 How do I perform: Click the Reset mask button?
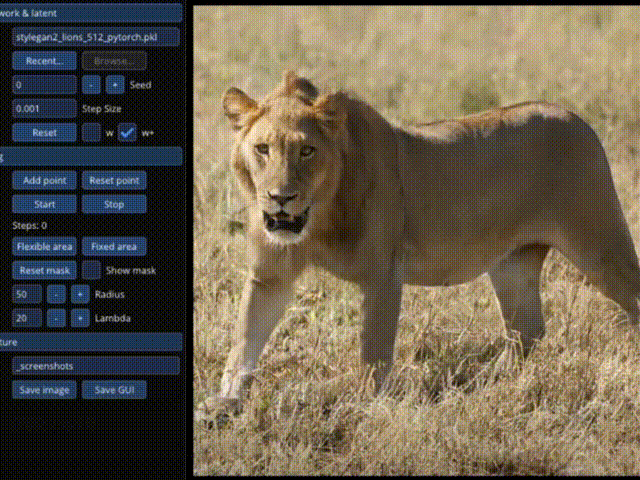(x=44, y=270)
